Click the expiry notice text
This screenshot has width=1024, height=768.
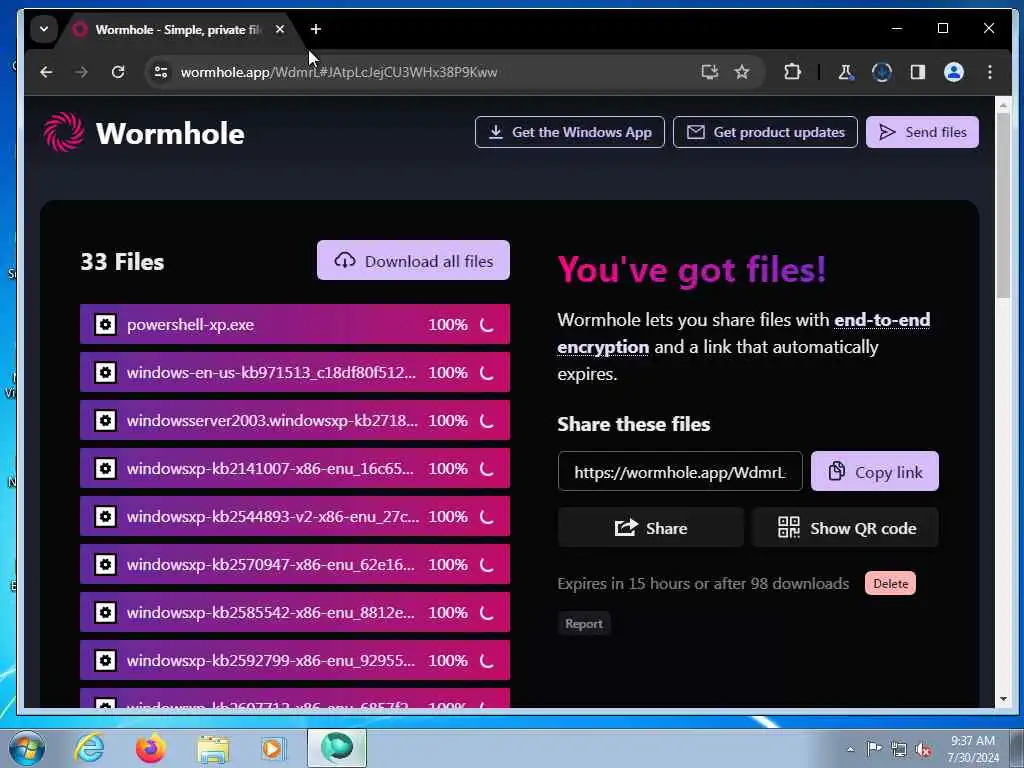[x=703, y=584]
